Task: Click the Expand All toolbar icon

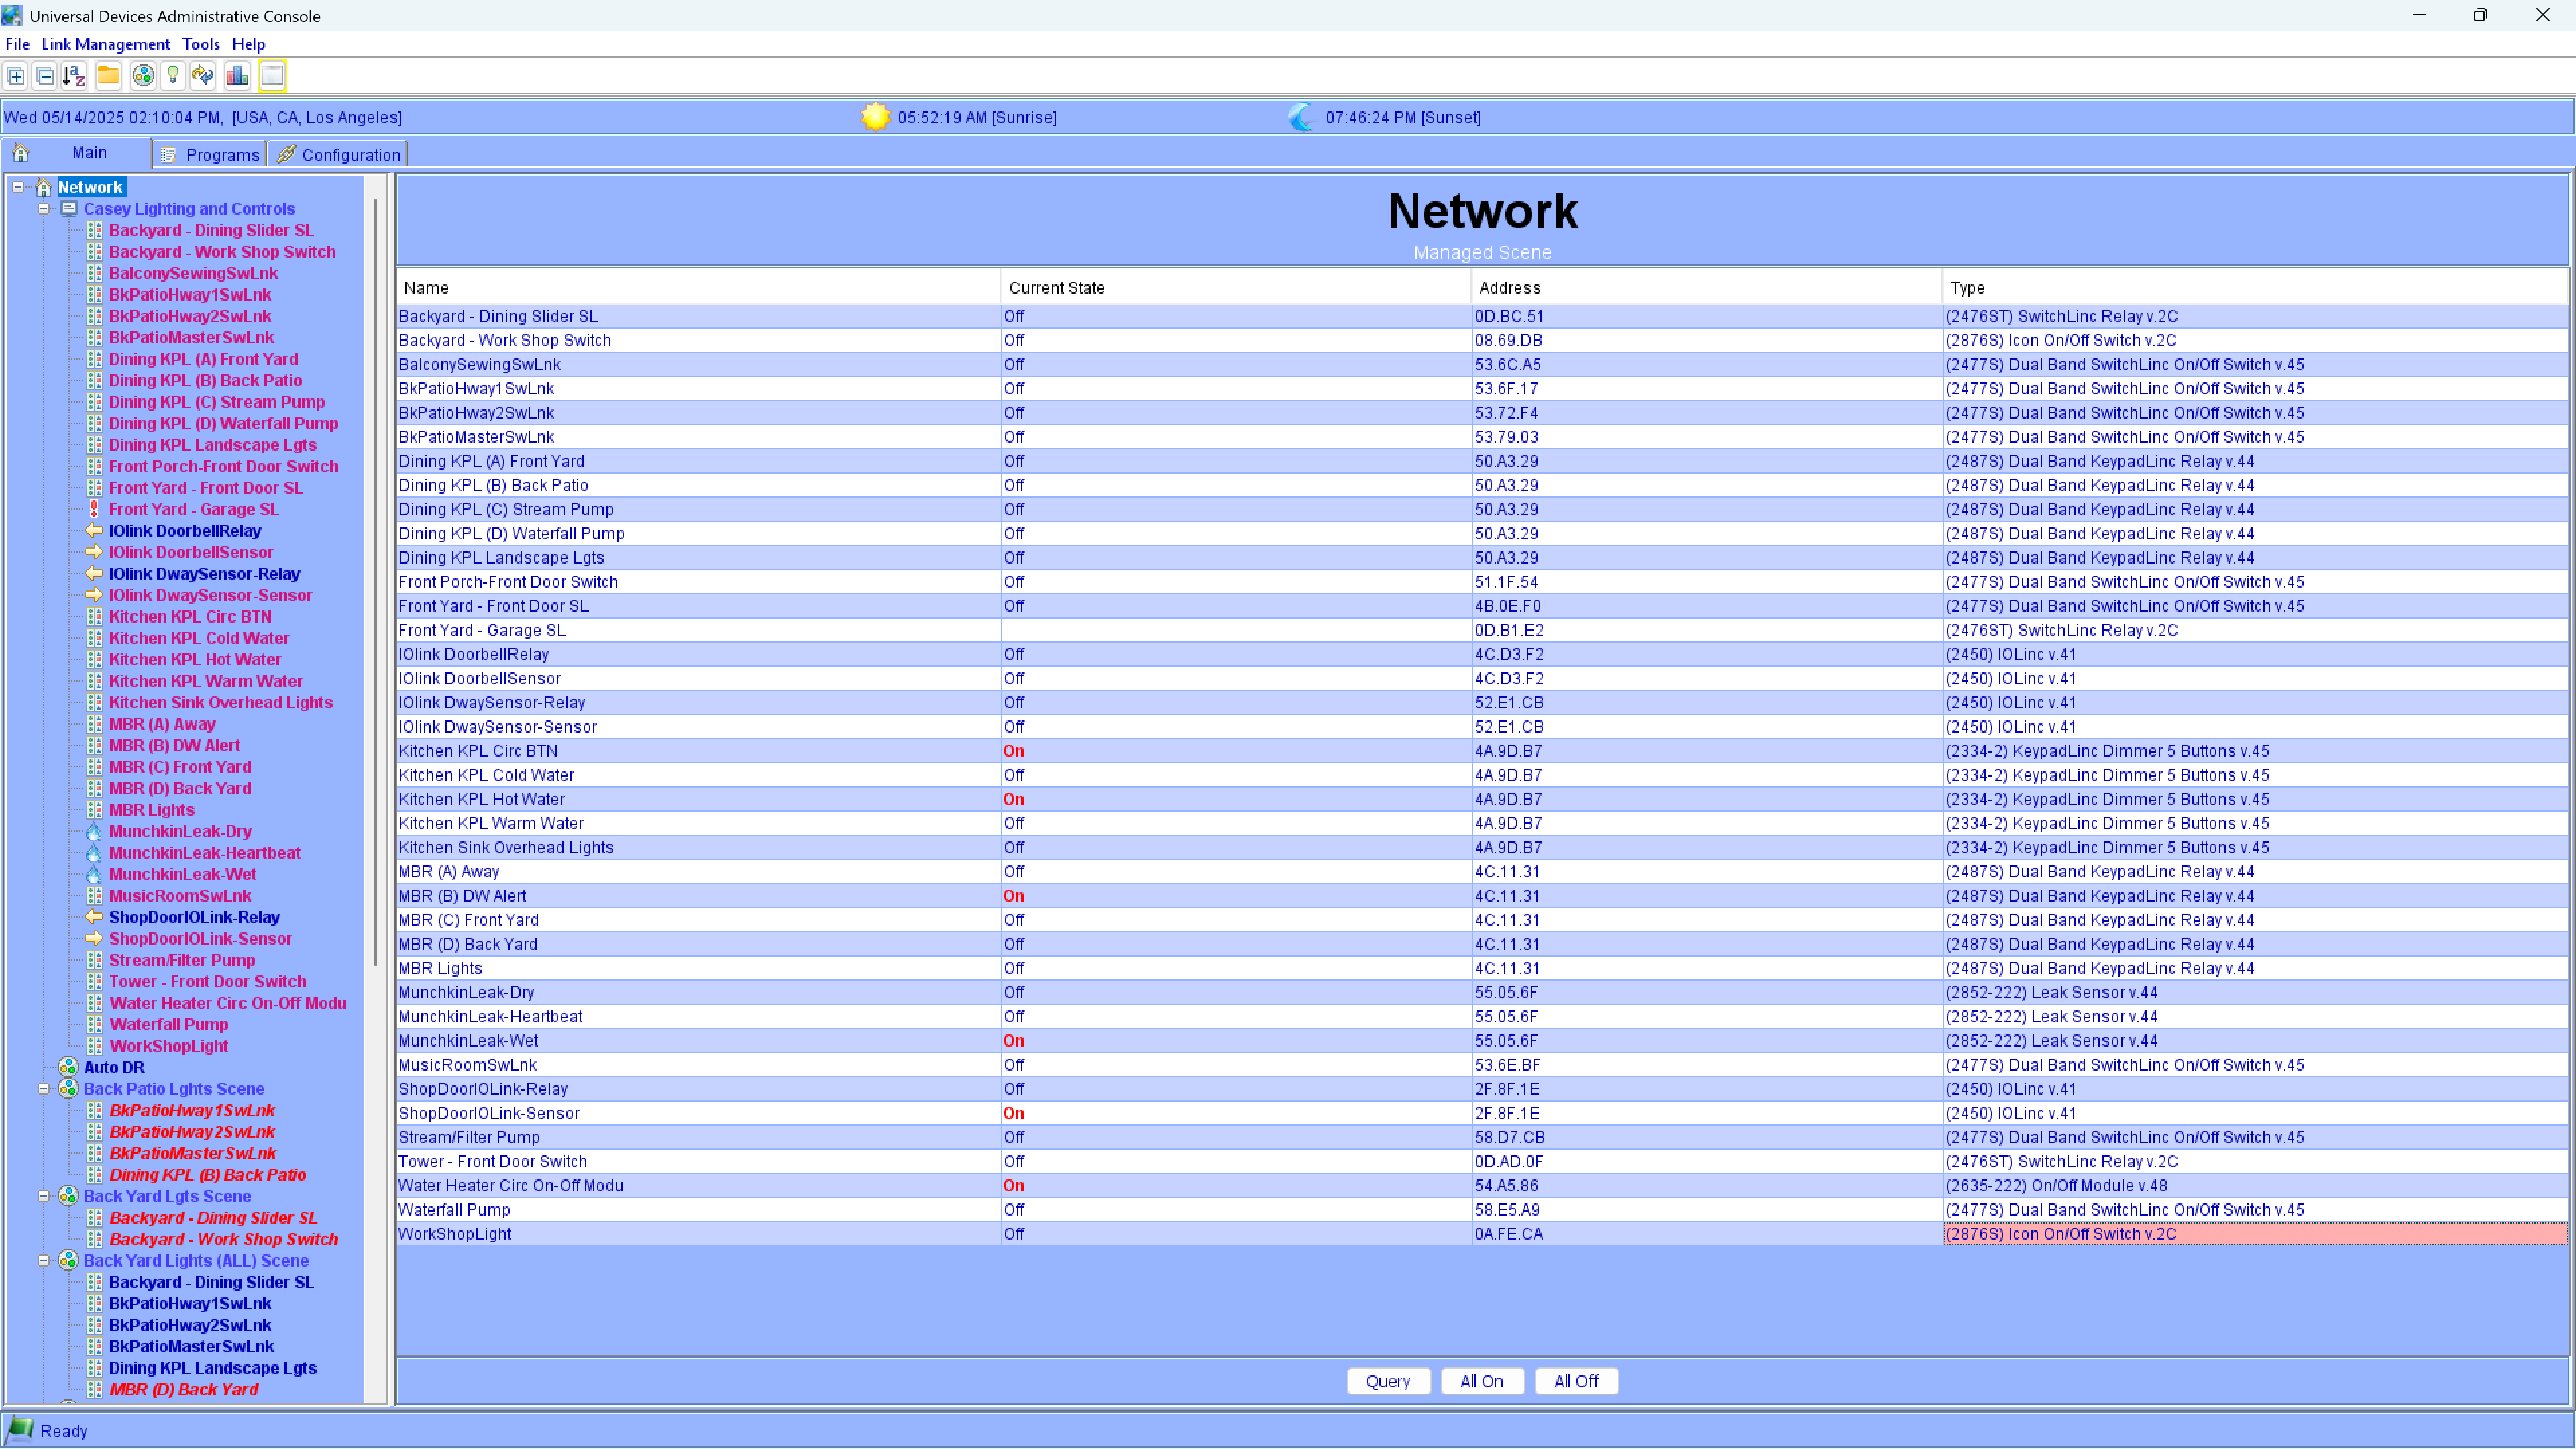Action: pyautogui.click(x=16, y=76)
